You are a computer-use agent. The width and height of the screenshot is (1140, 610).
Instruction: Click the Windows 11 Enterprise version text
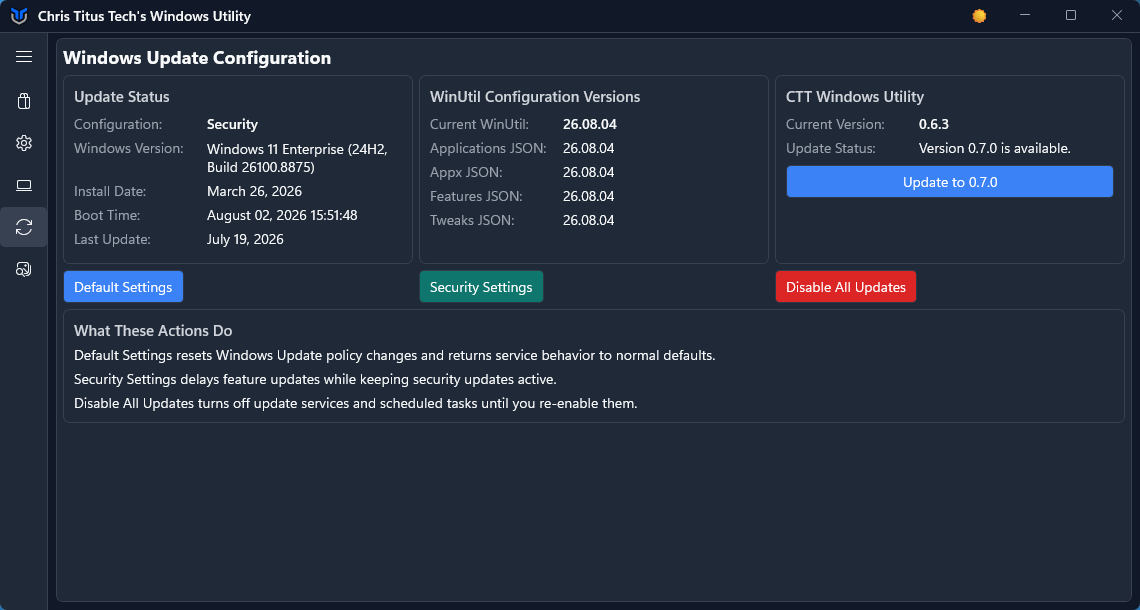pos(298,158)
